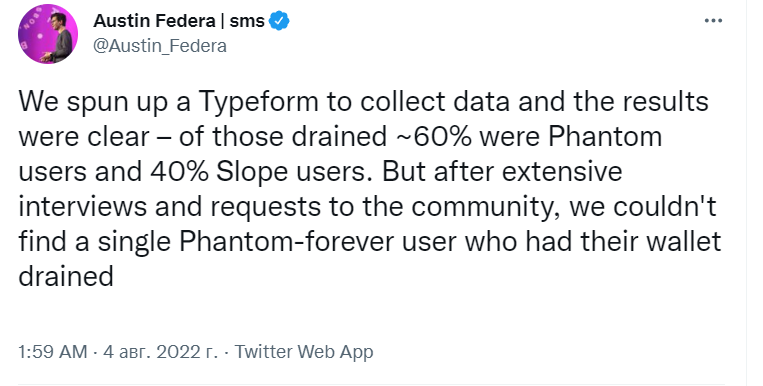Click empty space below the tweet text
Image resolution: width=763 pixels, height=386 pixels.
click(370, 316)
